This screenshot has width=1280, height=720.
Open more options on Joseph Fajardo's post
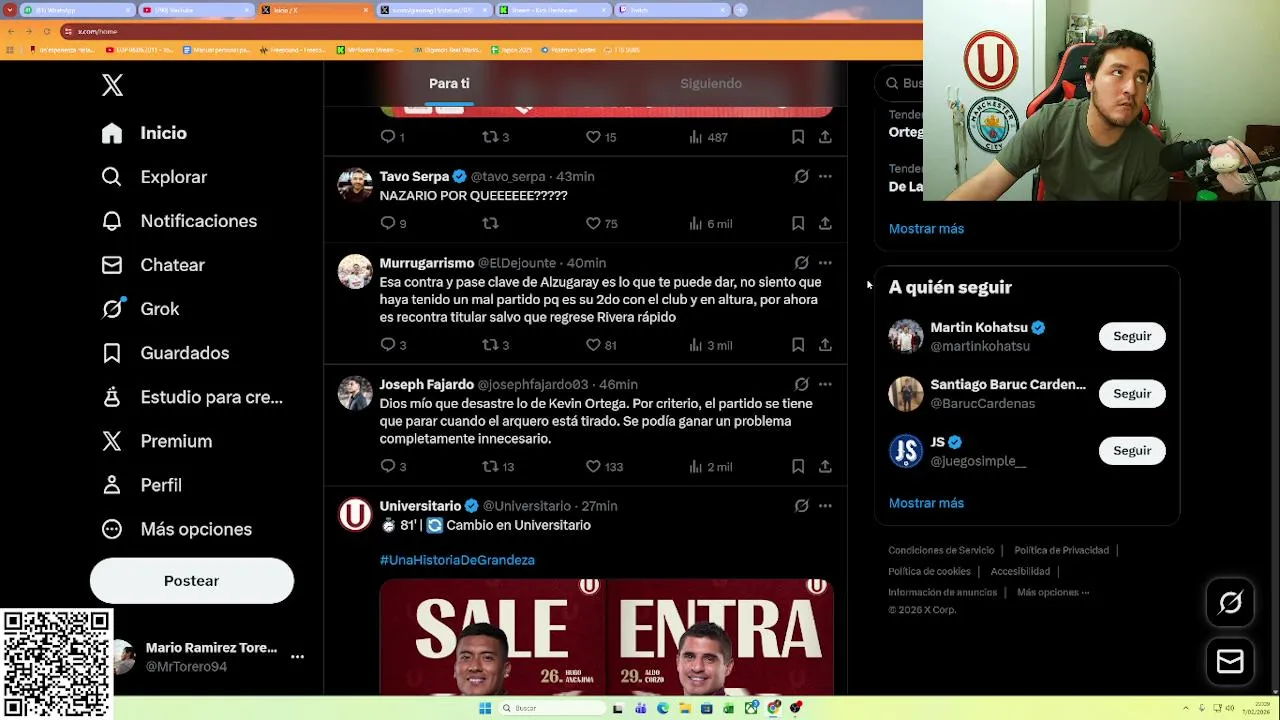click(x=825, y=384)
